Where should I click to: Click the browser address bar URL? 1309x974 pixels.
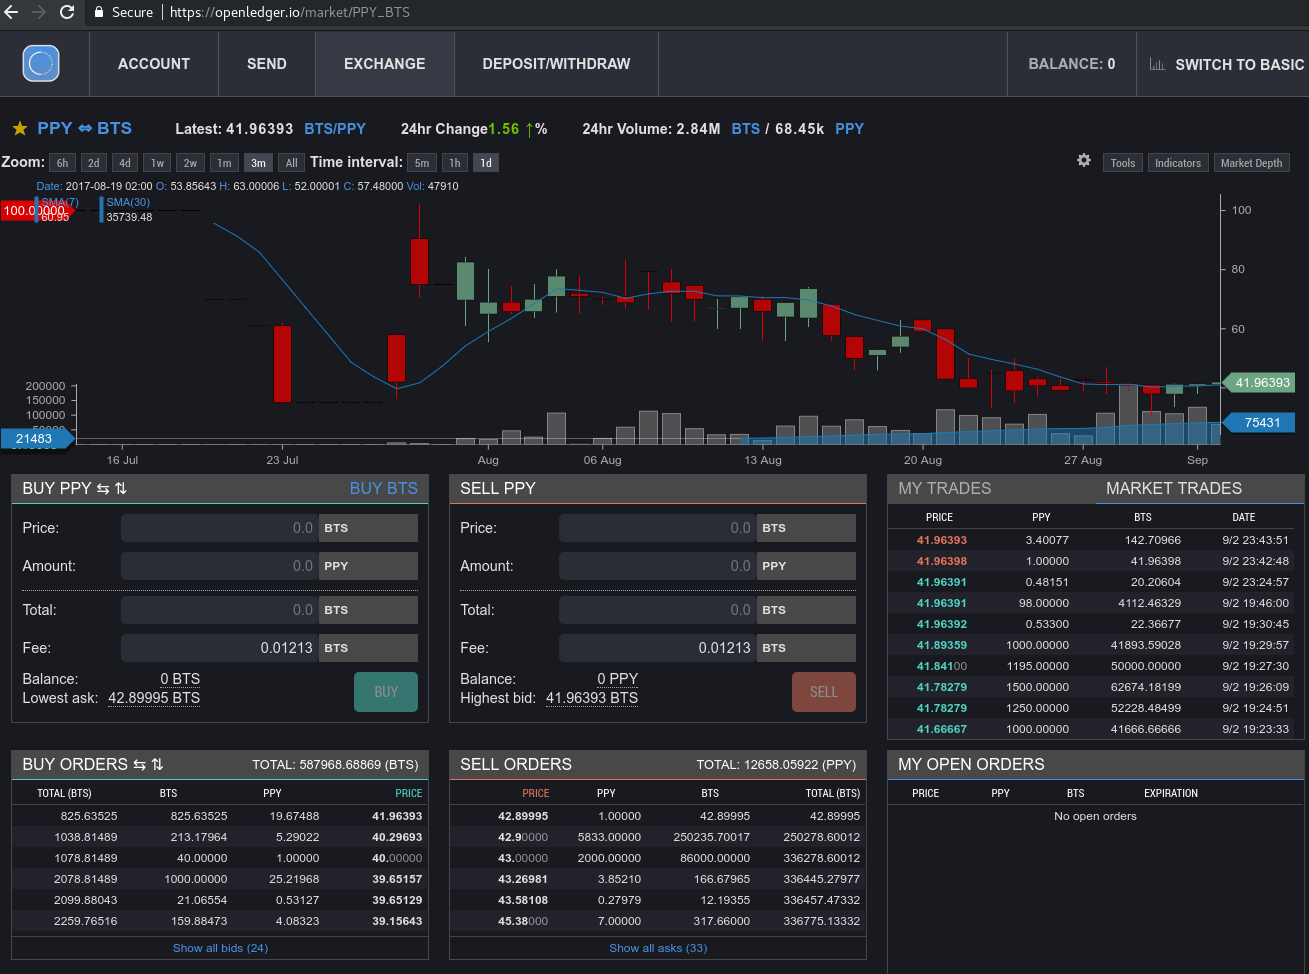[290, 12]
